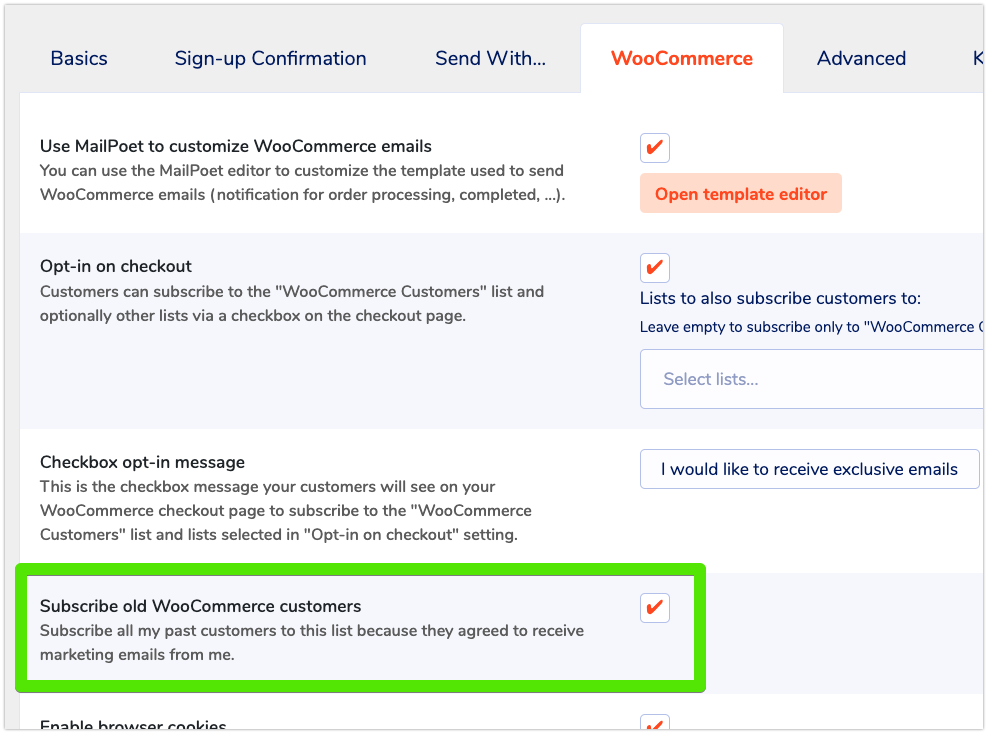This screenshot has width=988, height=734.
Task: Click the Opt-in on checkout label
Action: pyautogui.click(x=116, y=266)
